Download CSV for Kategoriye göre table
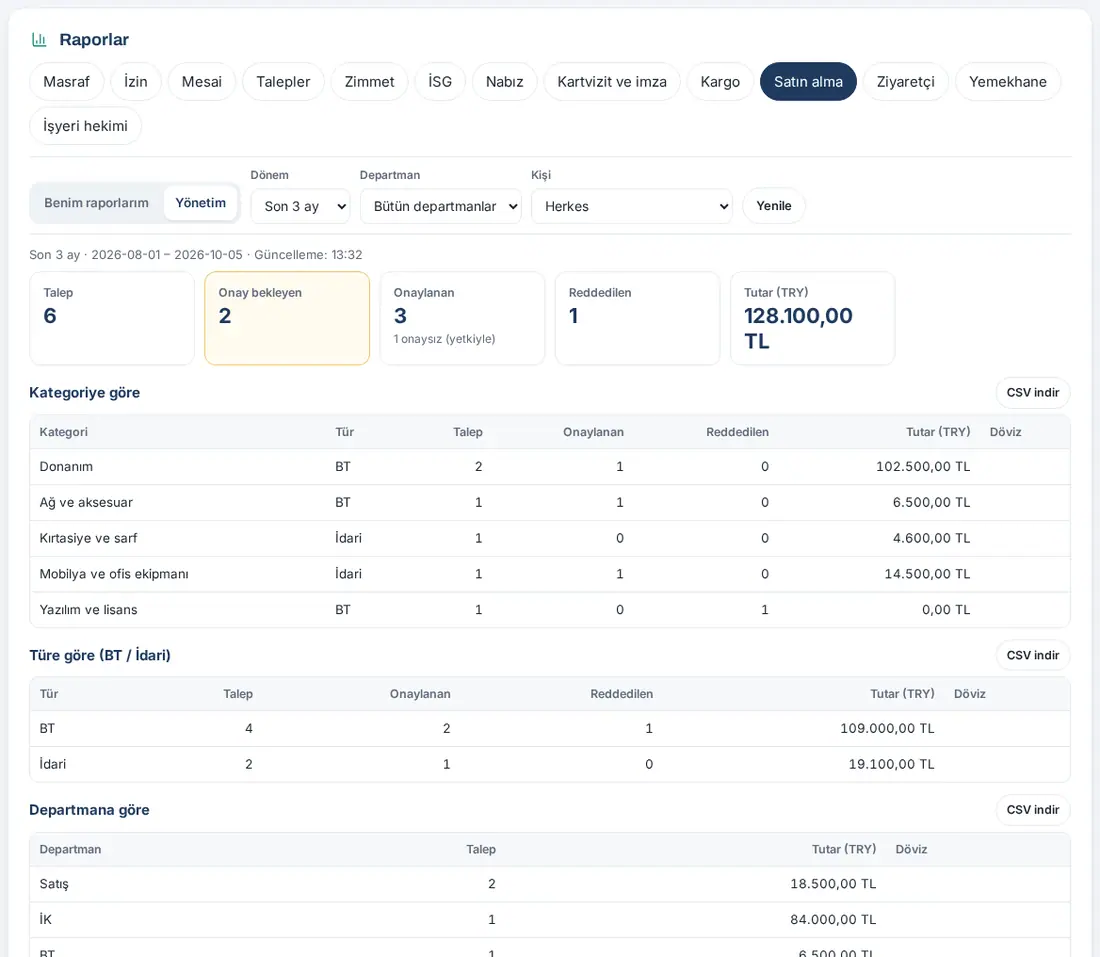This screenshot has height=957, width=1100. pos(1033,392)
